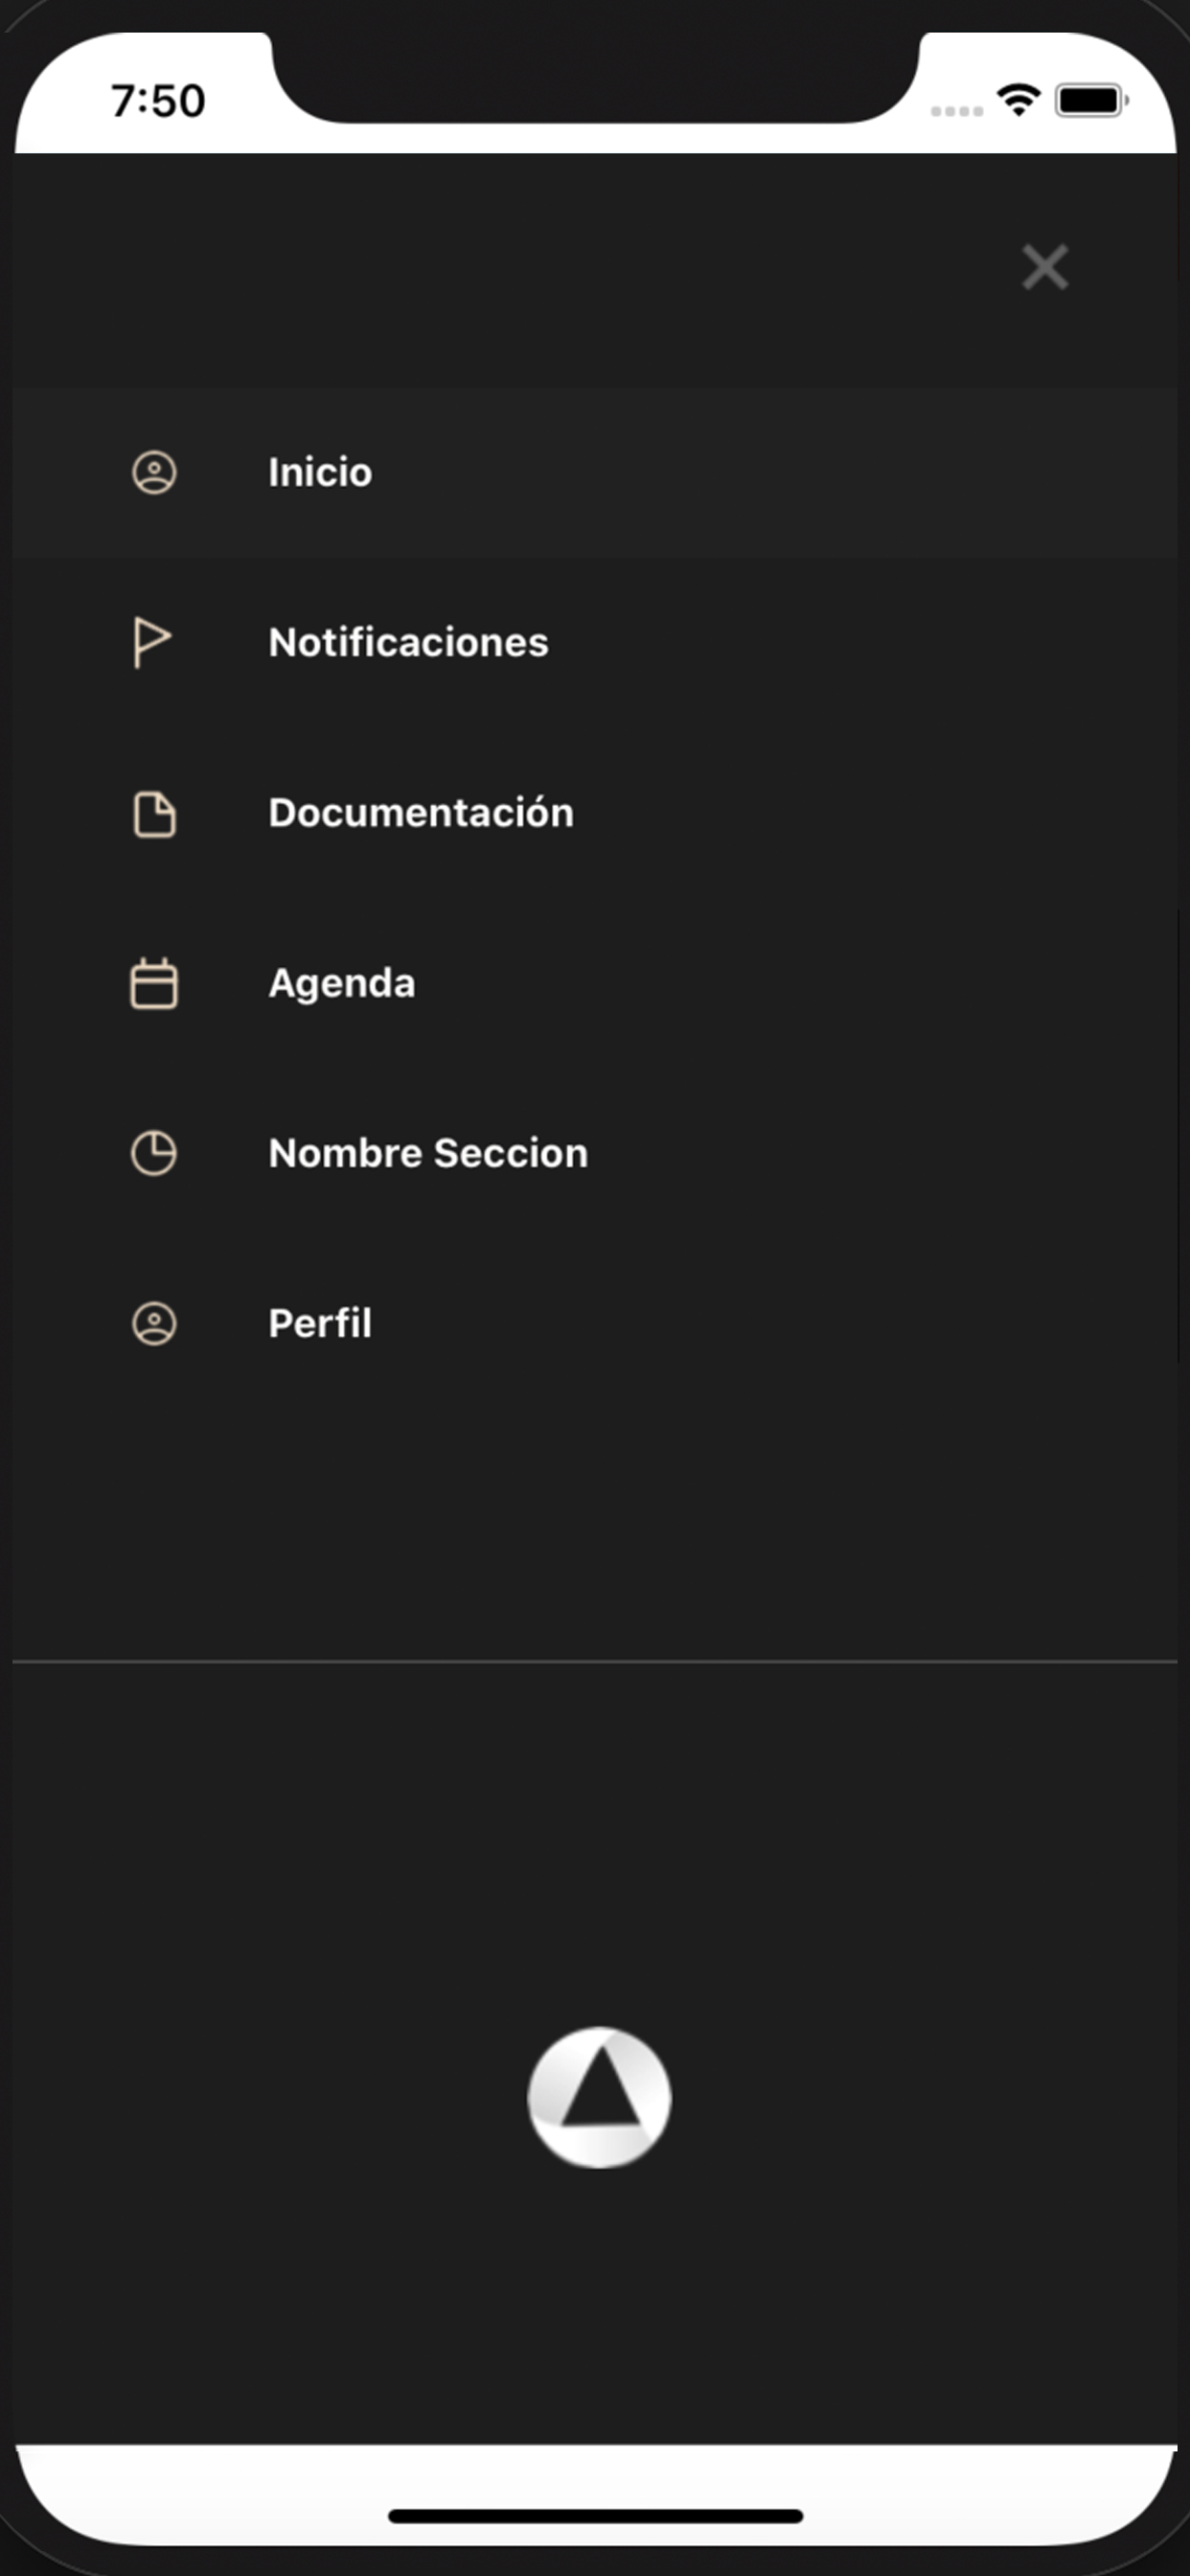The width and height of the screenshot is (1190, 2576).
Task: Tap the 7:50 clock in status bar
Action: [158, 101]
